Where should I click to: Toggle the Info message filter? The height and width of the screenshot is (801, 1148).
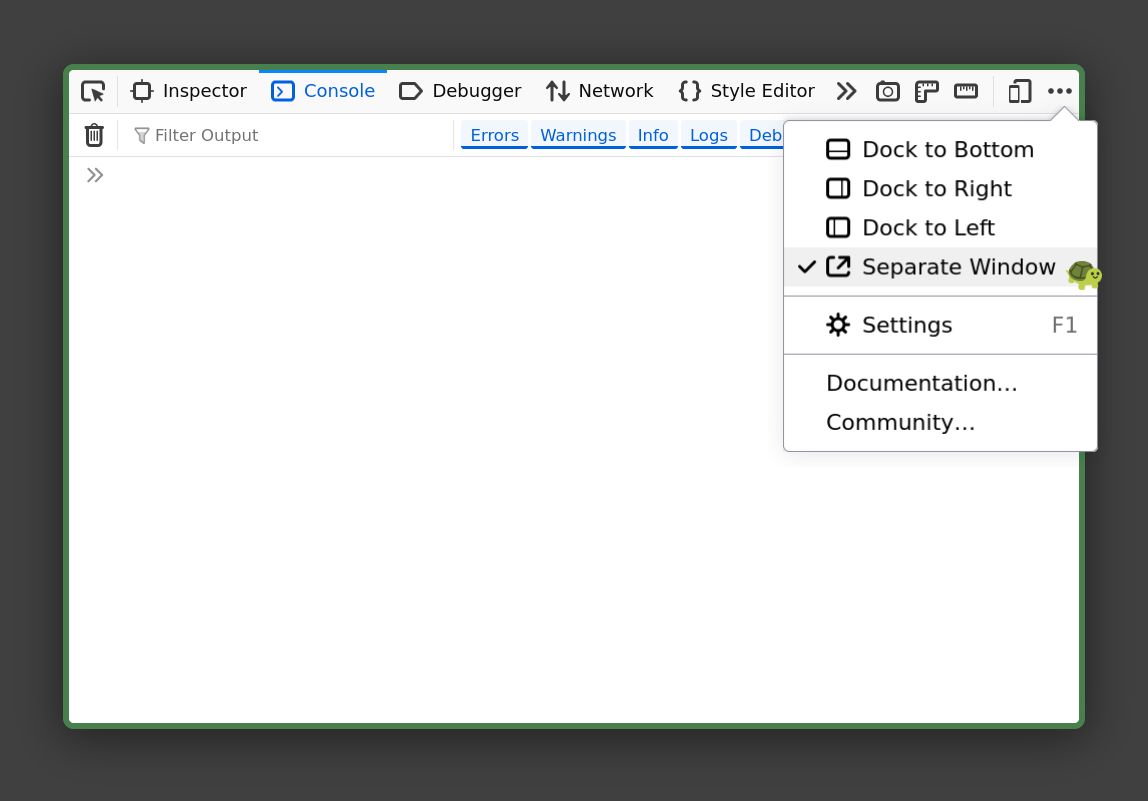coord(653,134)
